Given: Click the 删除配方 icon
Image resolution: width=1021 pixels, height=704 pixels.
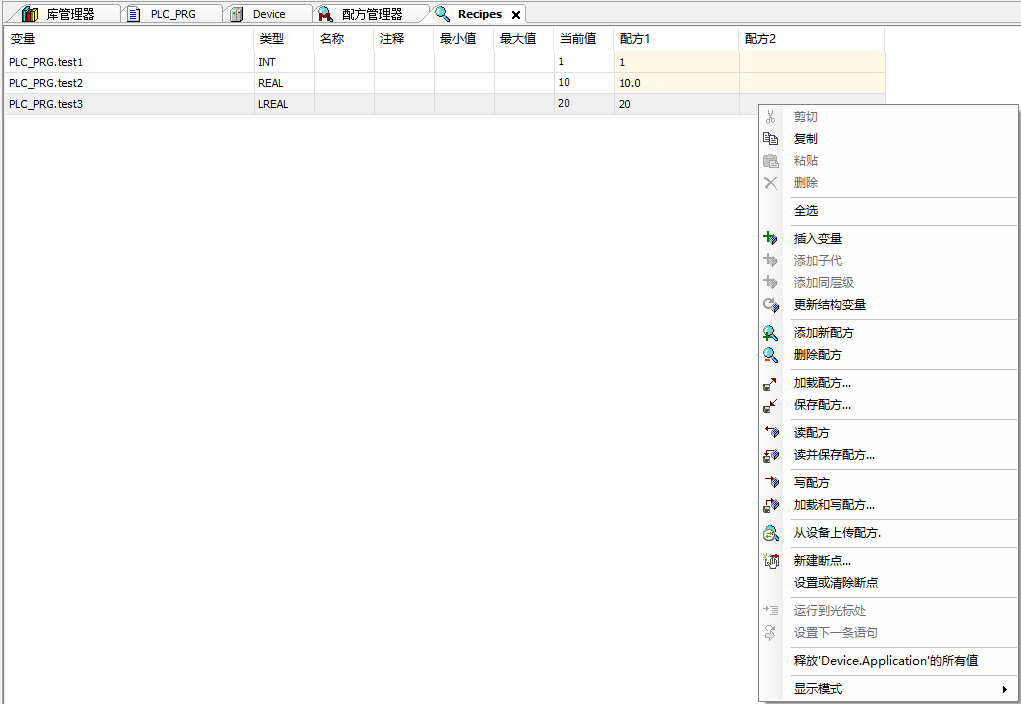Looking at the screenshot, I should (770, 354).
